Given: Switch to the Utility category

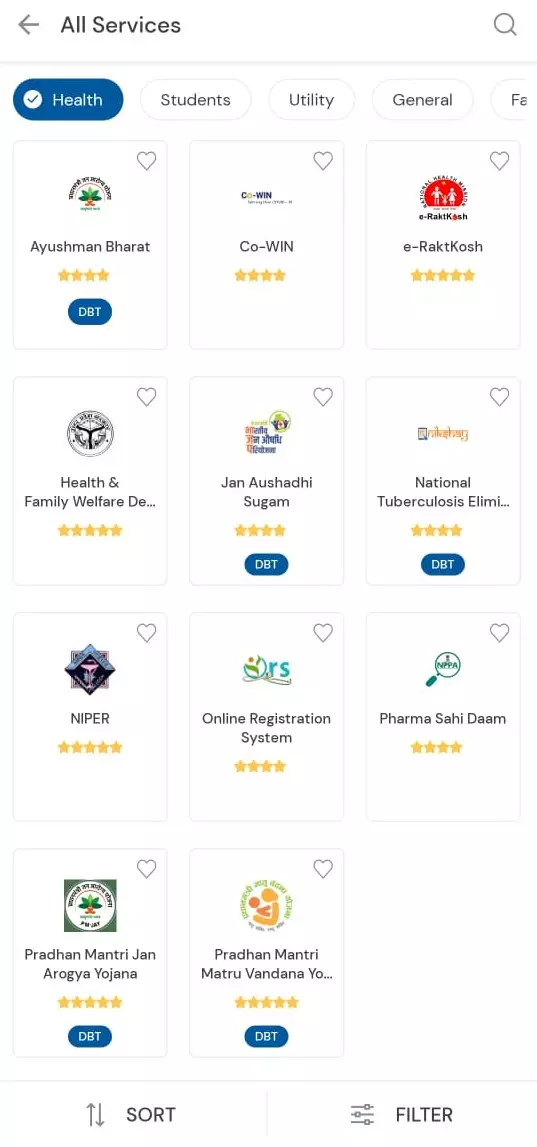Looking at the screenshot, I should point(311,99).
